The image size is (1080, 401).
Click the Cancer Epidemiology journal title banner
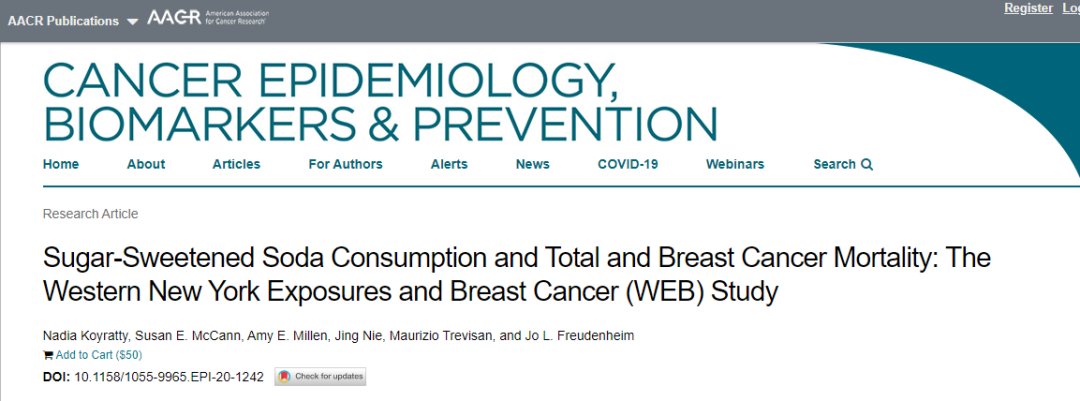[380, 101]
